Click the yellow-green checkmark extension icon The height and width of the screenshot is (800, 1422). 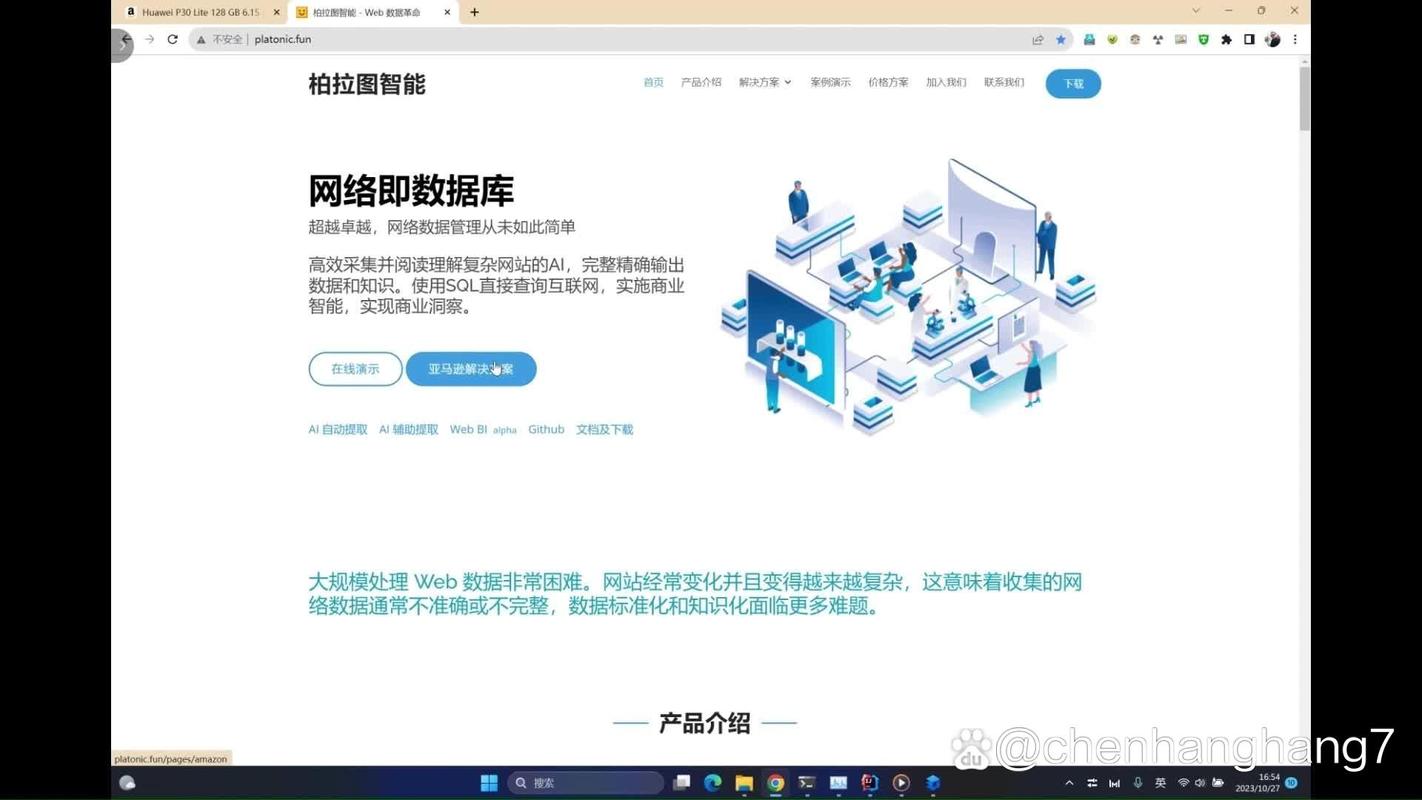tap(1112, 40)
